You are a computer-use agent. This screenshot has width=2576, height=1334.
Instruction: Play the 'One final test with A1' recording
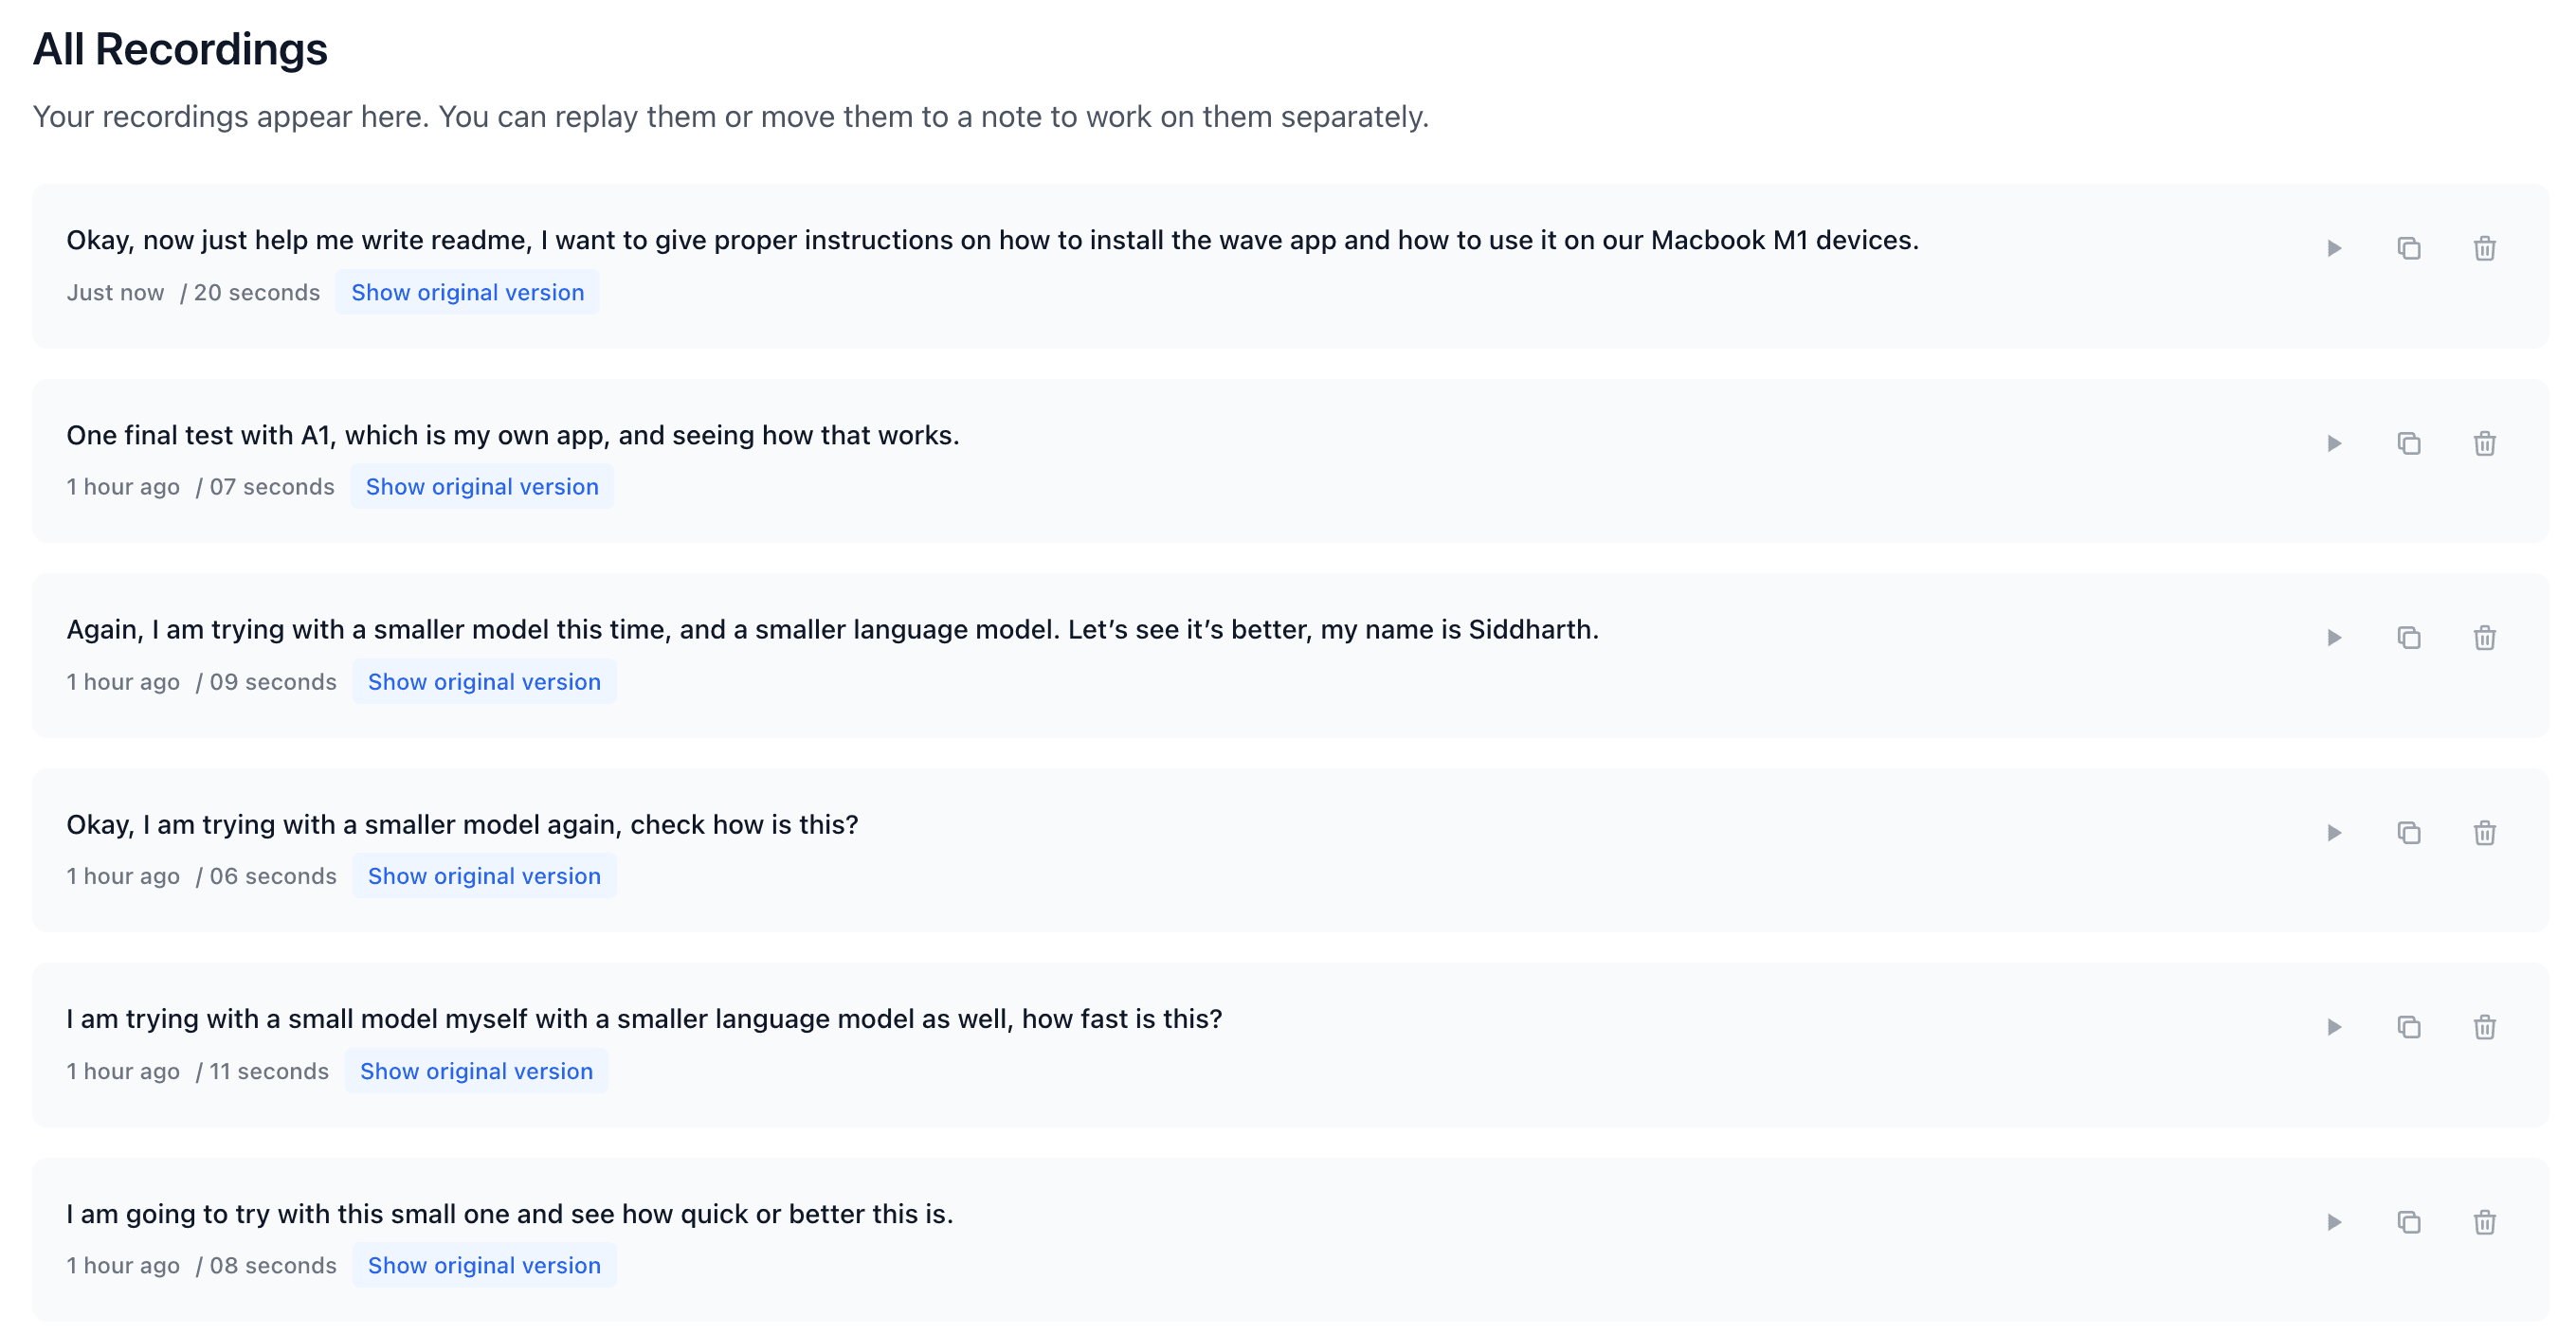pyautogui.click(x=2334, y=443)
